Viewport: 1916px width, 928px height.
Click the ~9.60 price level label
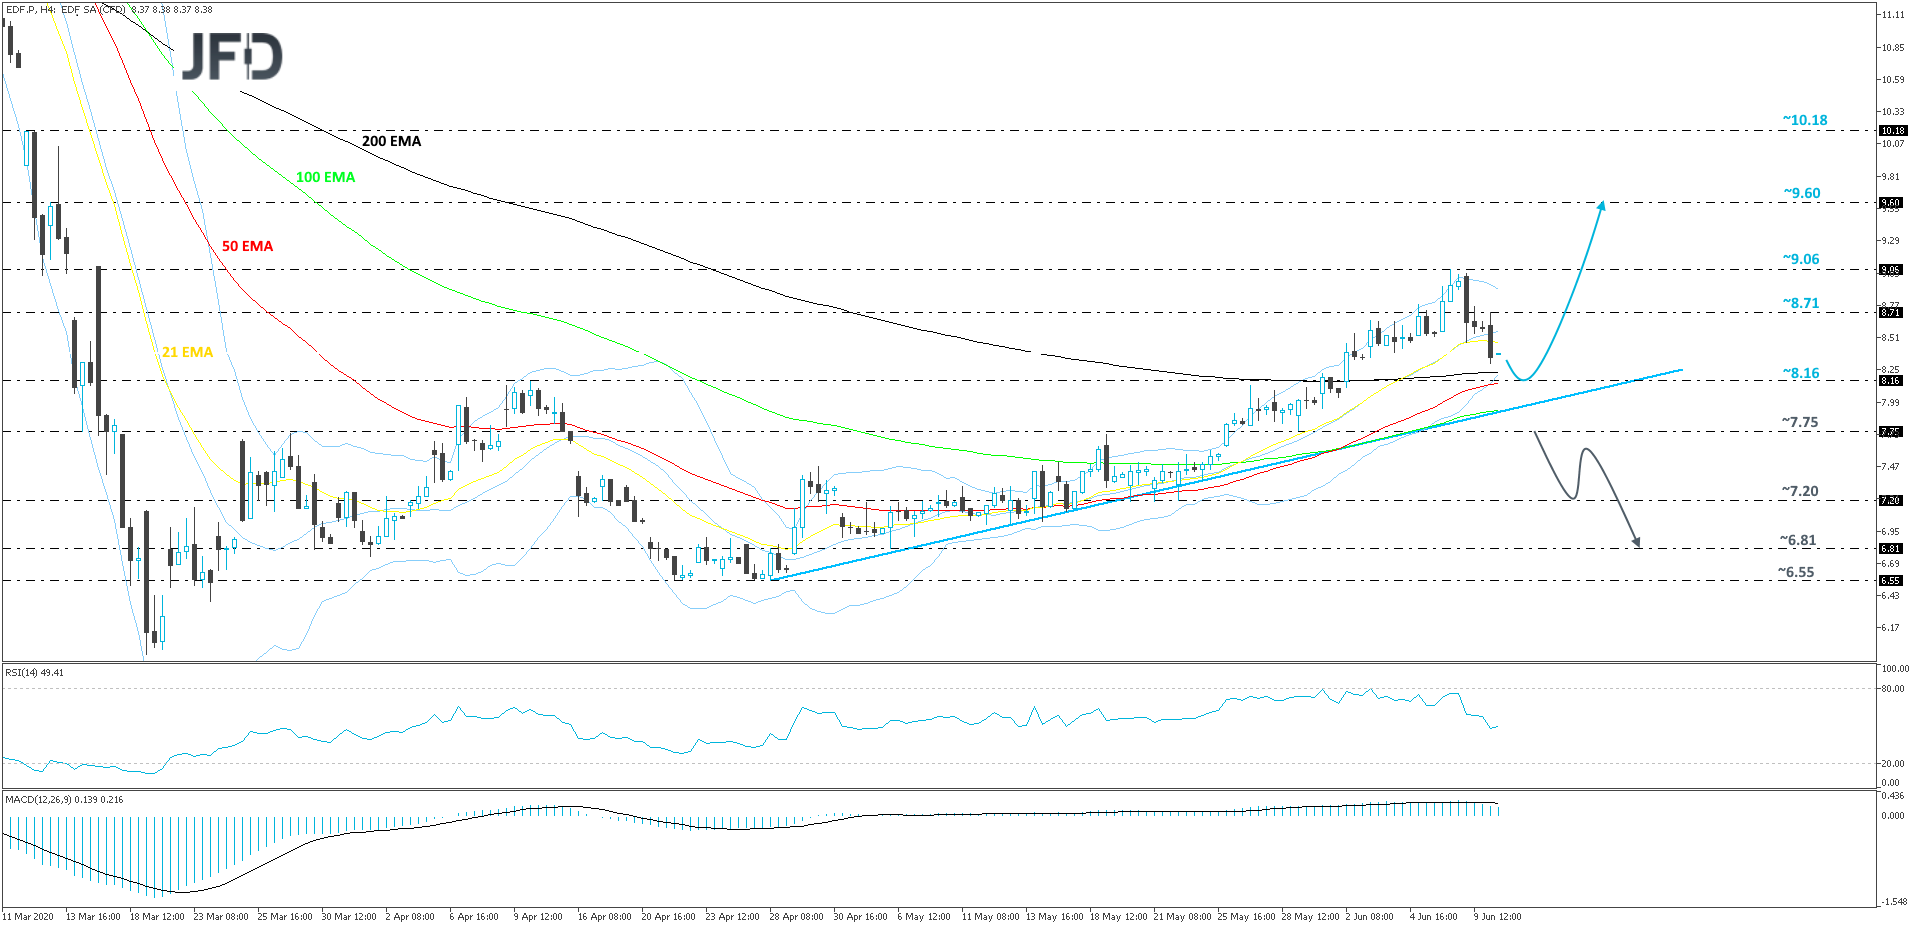coord(1801,193)
